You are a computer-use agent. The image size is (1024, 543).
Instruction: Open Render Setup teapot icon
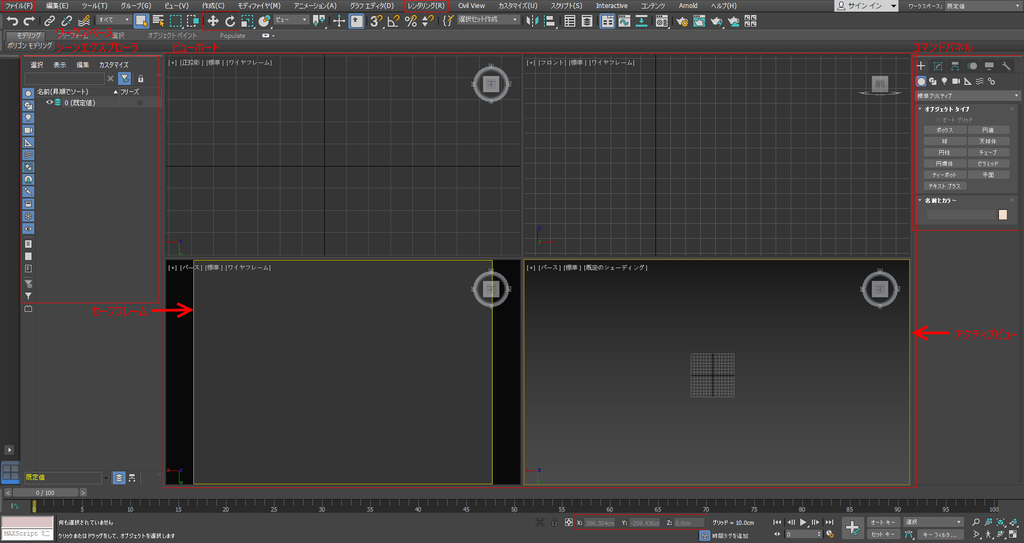click(682, 21)
